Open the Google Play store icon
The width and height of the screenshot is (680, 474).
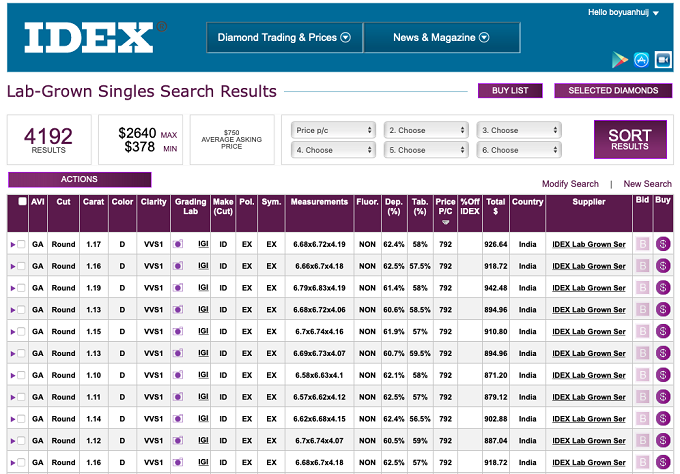tap(620, 60)
